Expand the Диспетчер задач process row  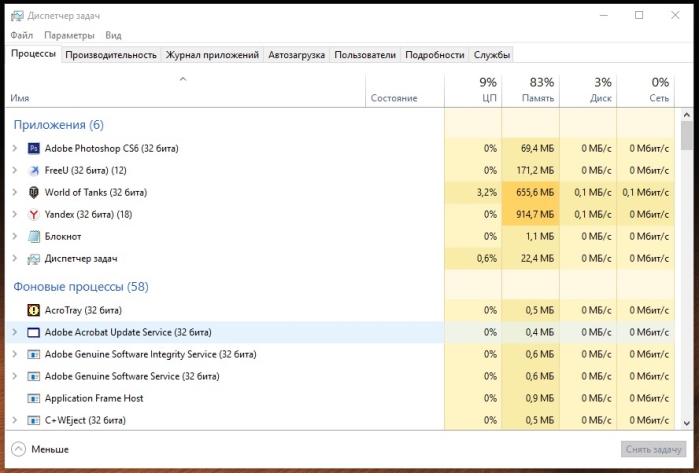(15, 258)
